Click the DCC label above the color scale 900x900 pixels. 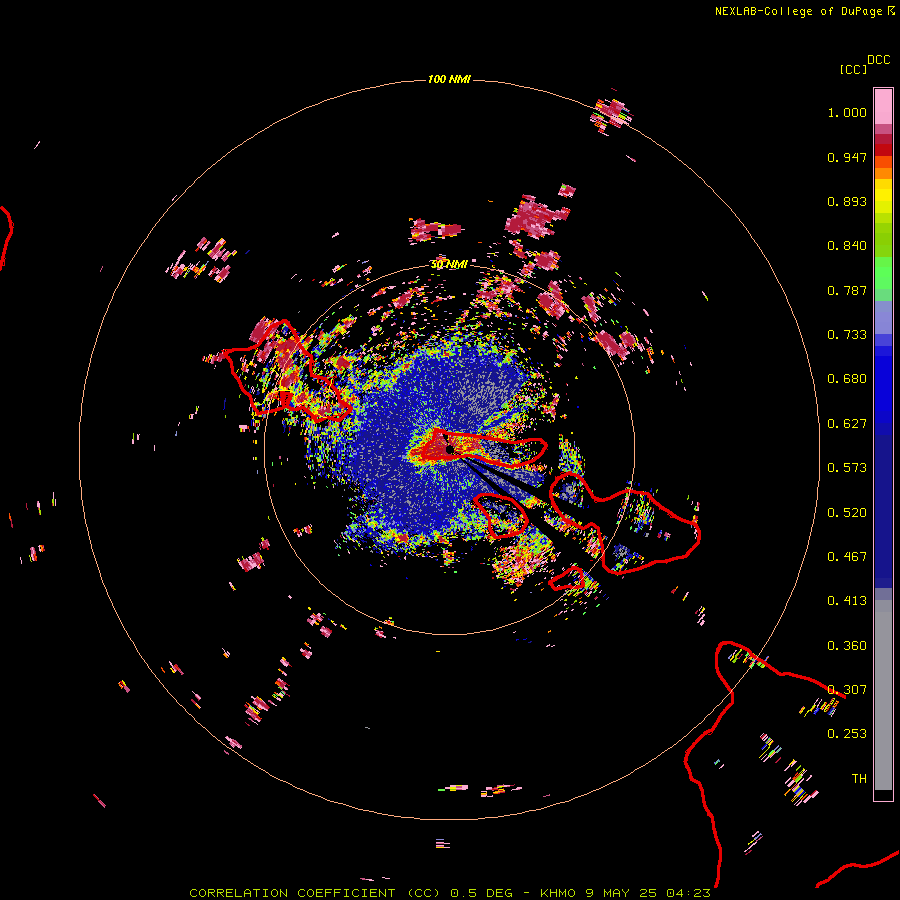(878, 60)
